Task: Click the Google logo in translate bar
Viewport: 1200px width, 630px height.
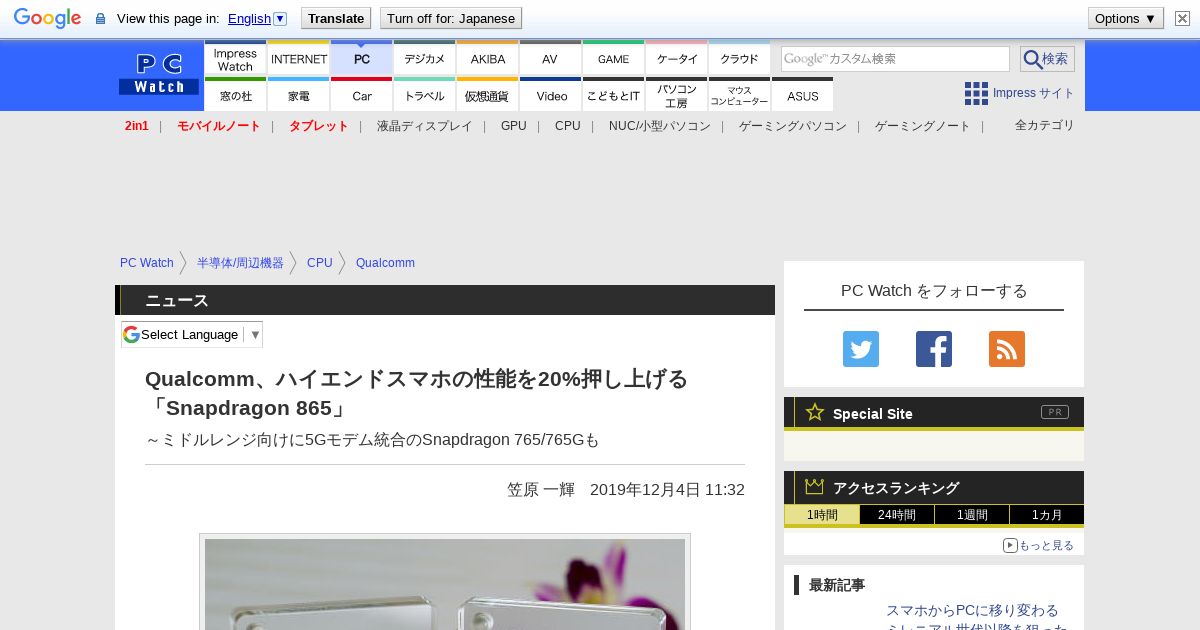Action: (x=47, y=18)
